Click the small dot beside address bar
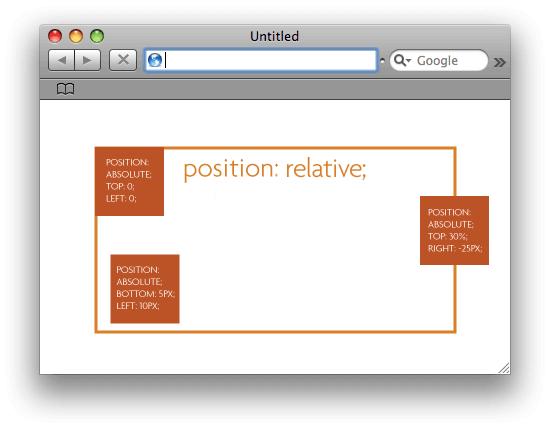The image size is (550, 429). (382, 60)
